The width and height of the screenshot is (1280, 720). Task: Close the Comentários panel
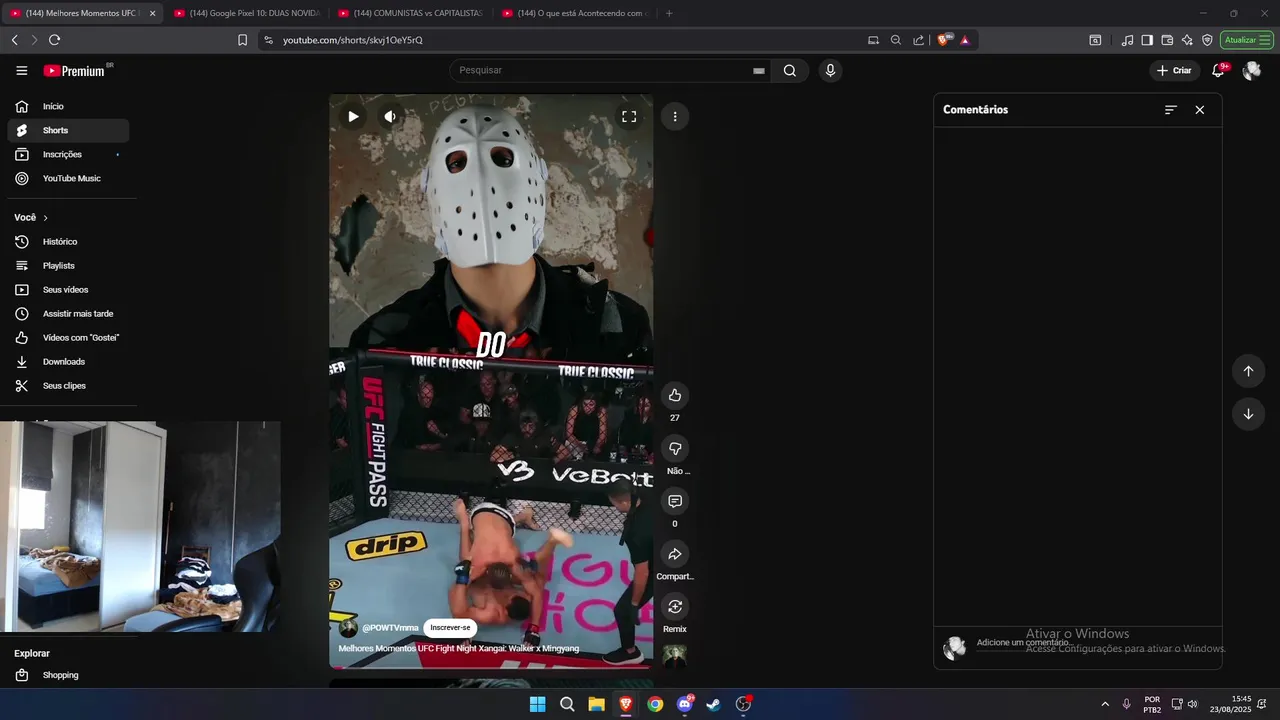coord(1200,110)
